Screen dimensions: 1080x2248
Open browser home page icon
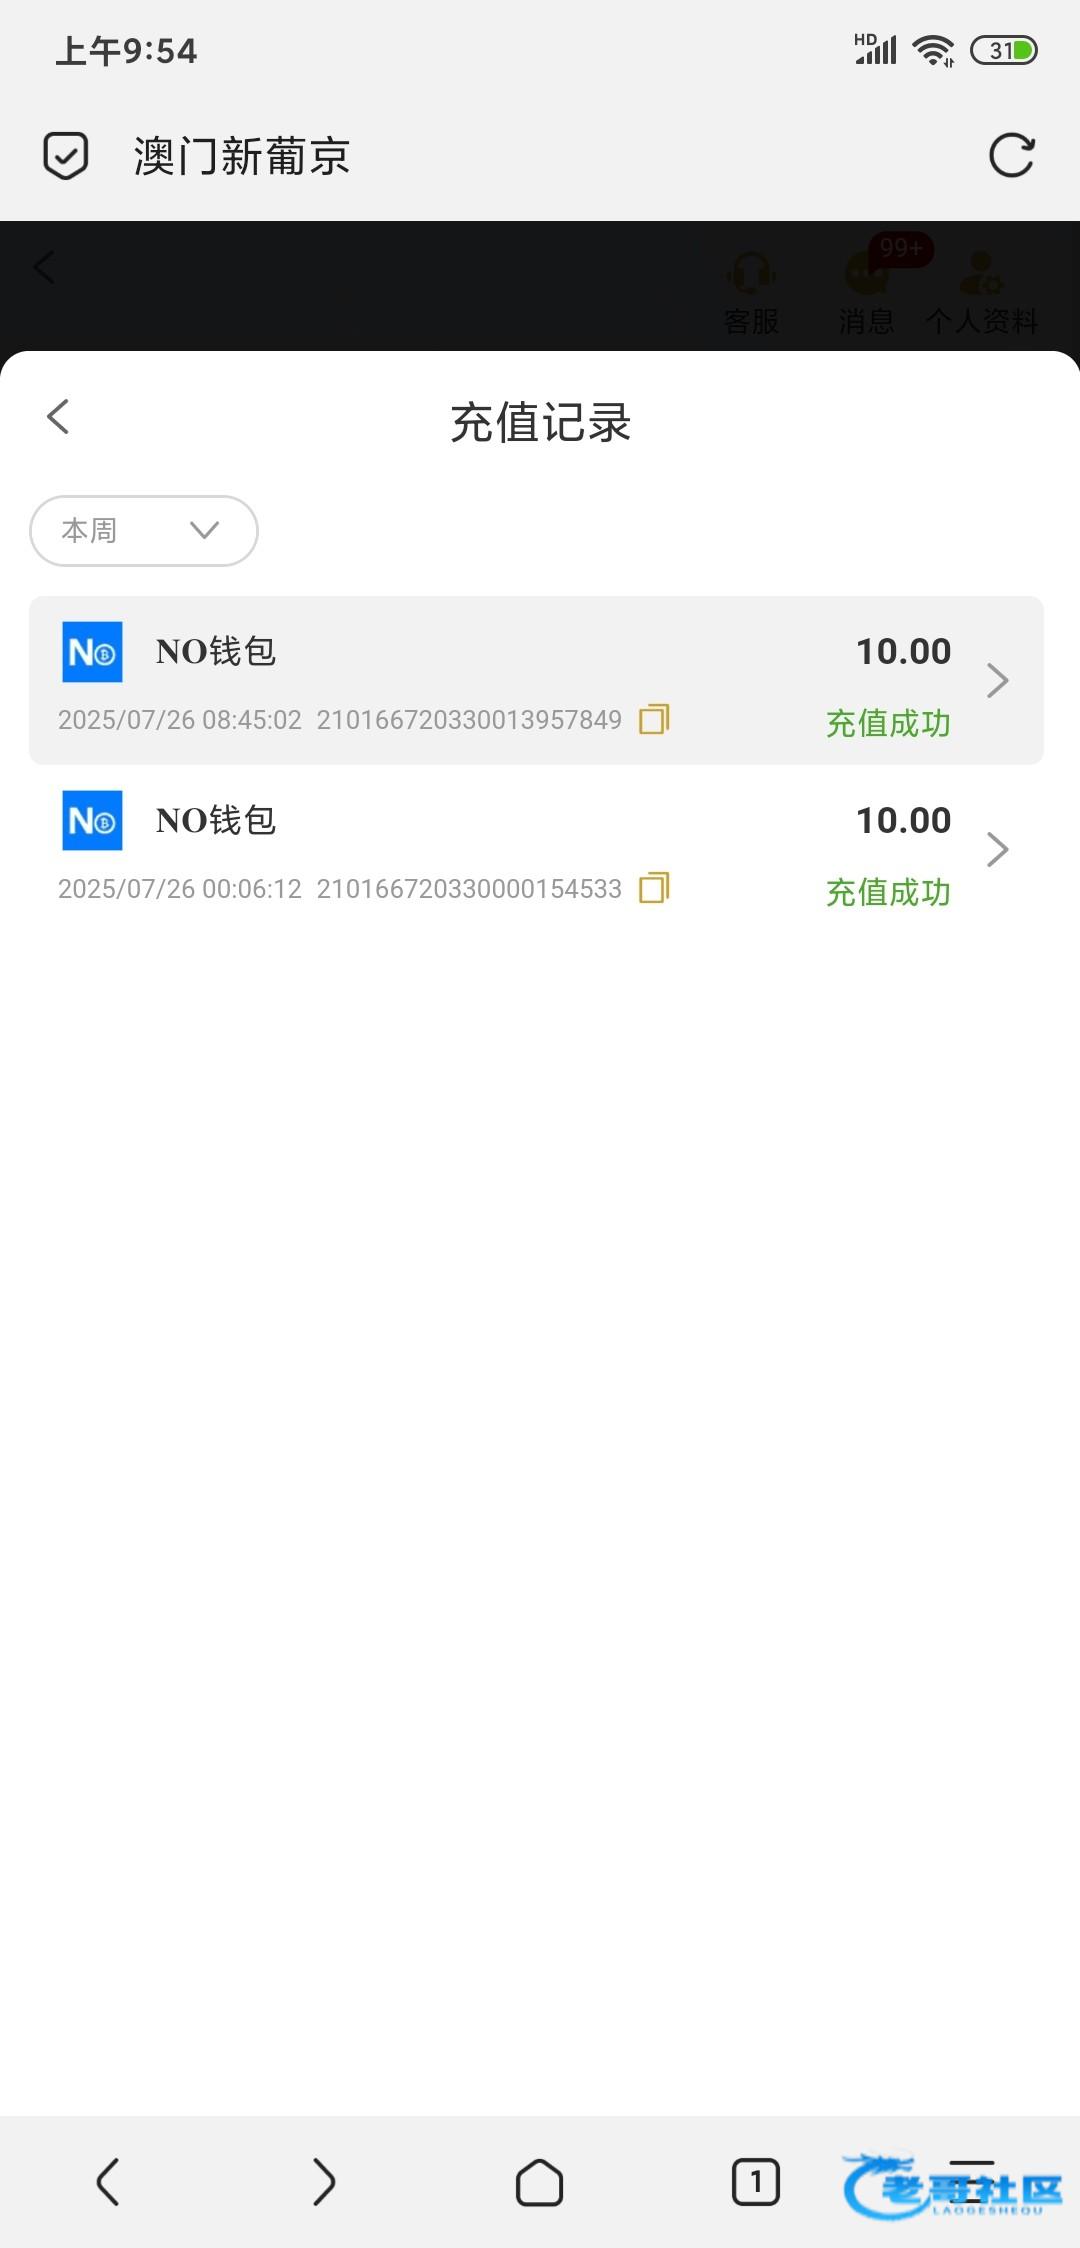tap(539, 2181)
